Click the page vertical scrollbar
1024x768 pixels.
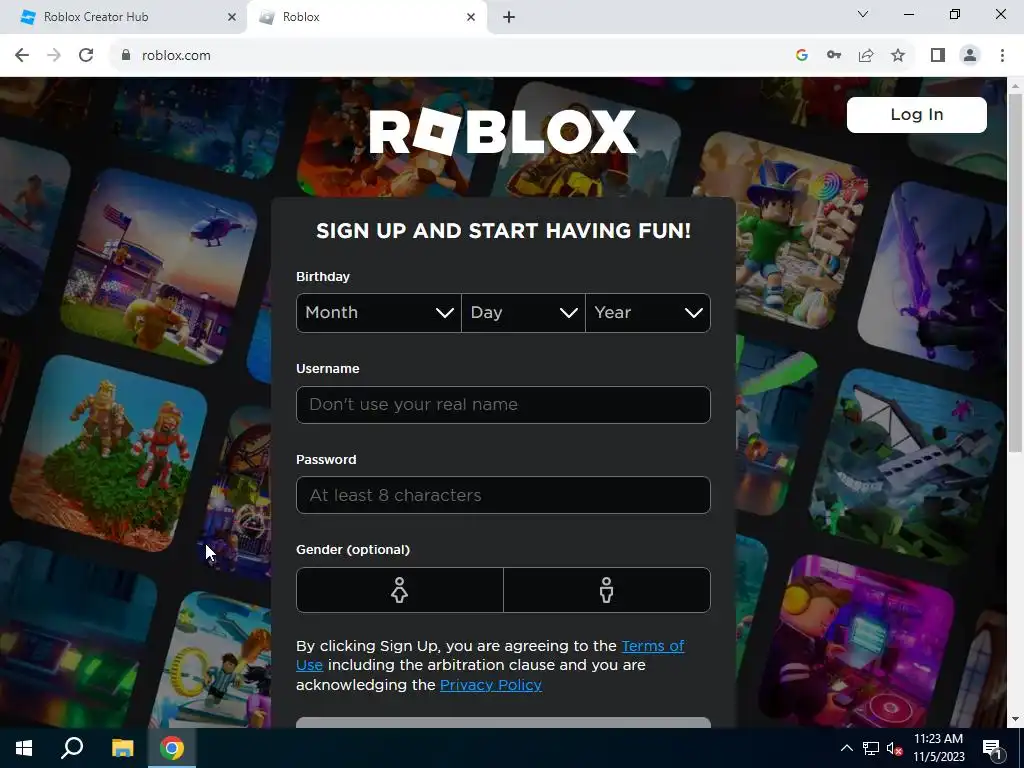1015,272
